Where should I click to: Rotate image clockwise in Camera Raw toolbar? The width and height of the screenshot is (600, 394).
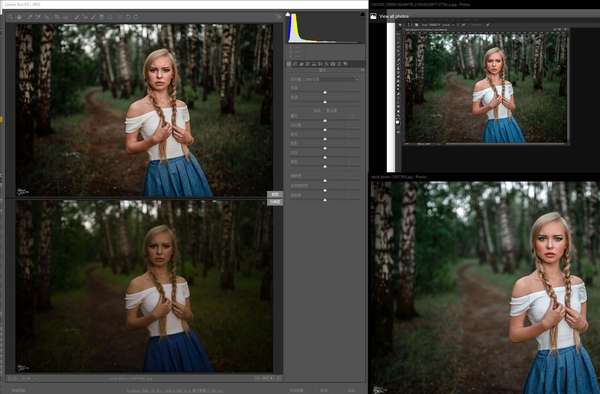pyautogui.click(x=137, y=17)
